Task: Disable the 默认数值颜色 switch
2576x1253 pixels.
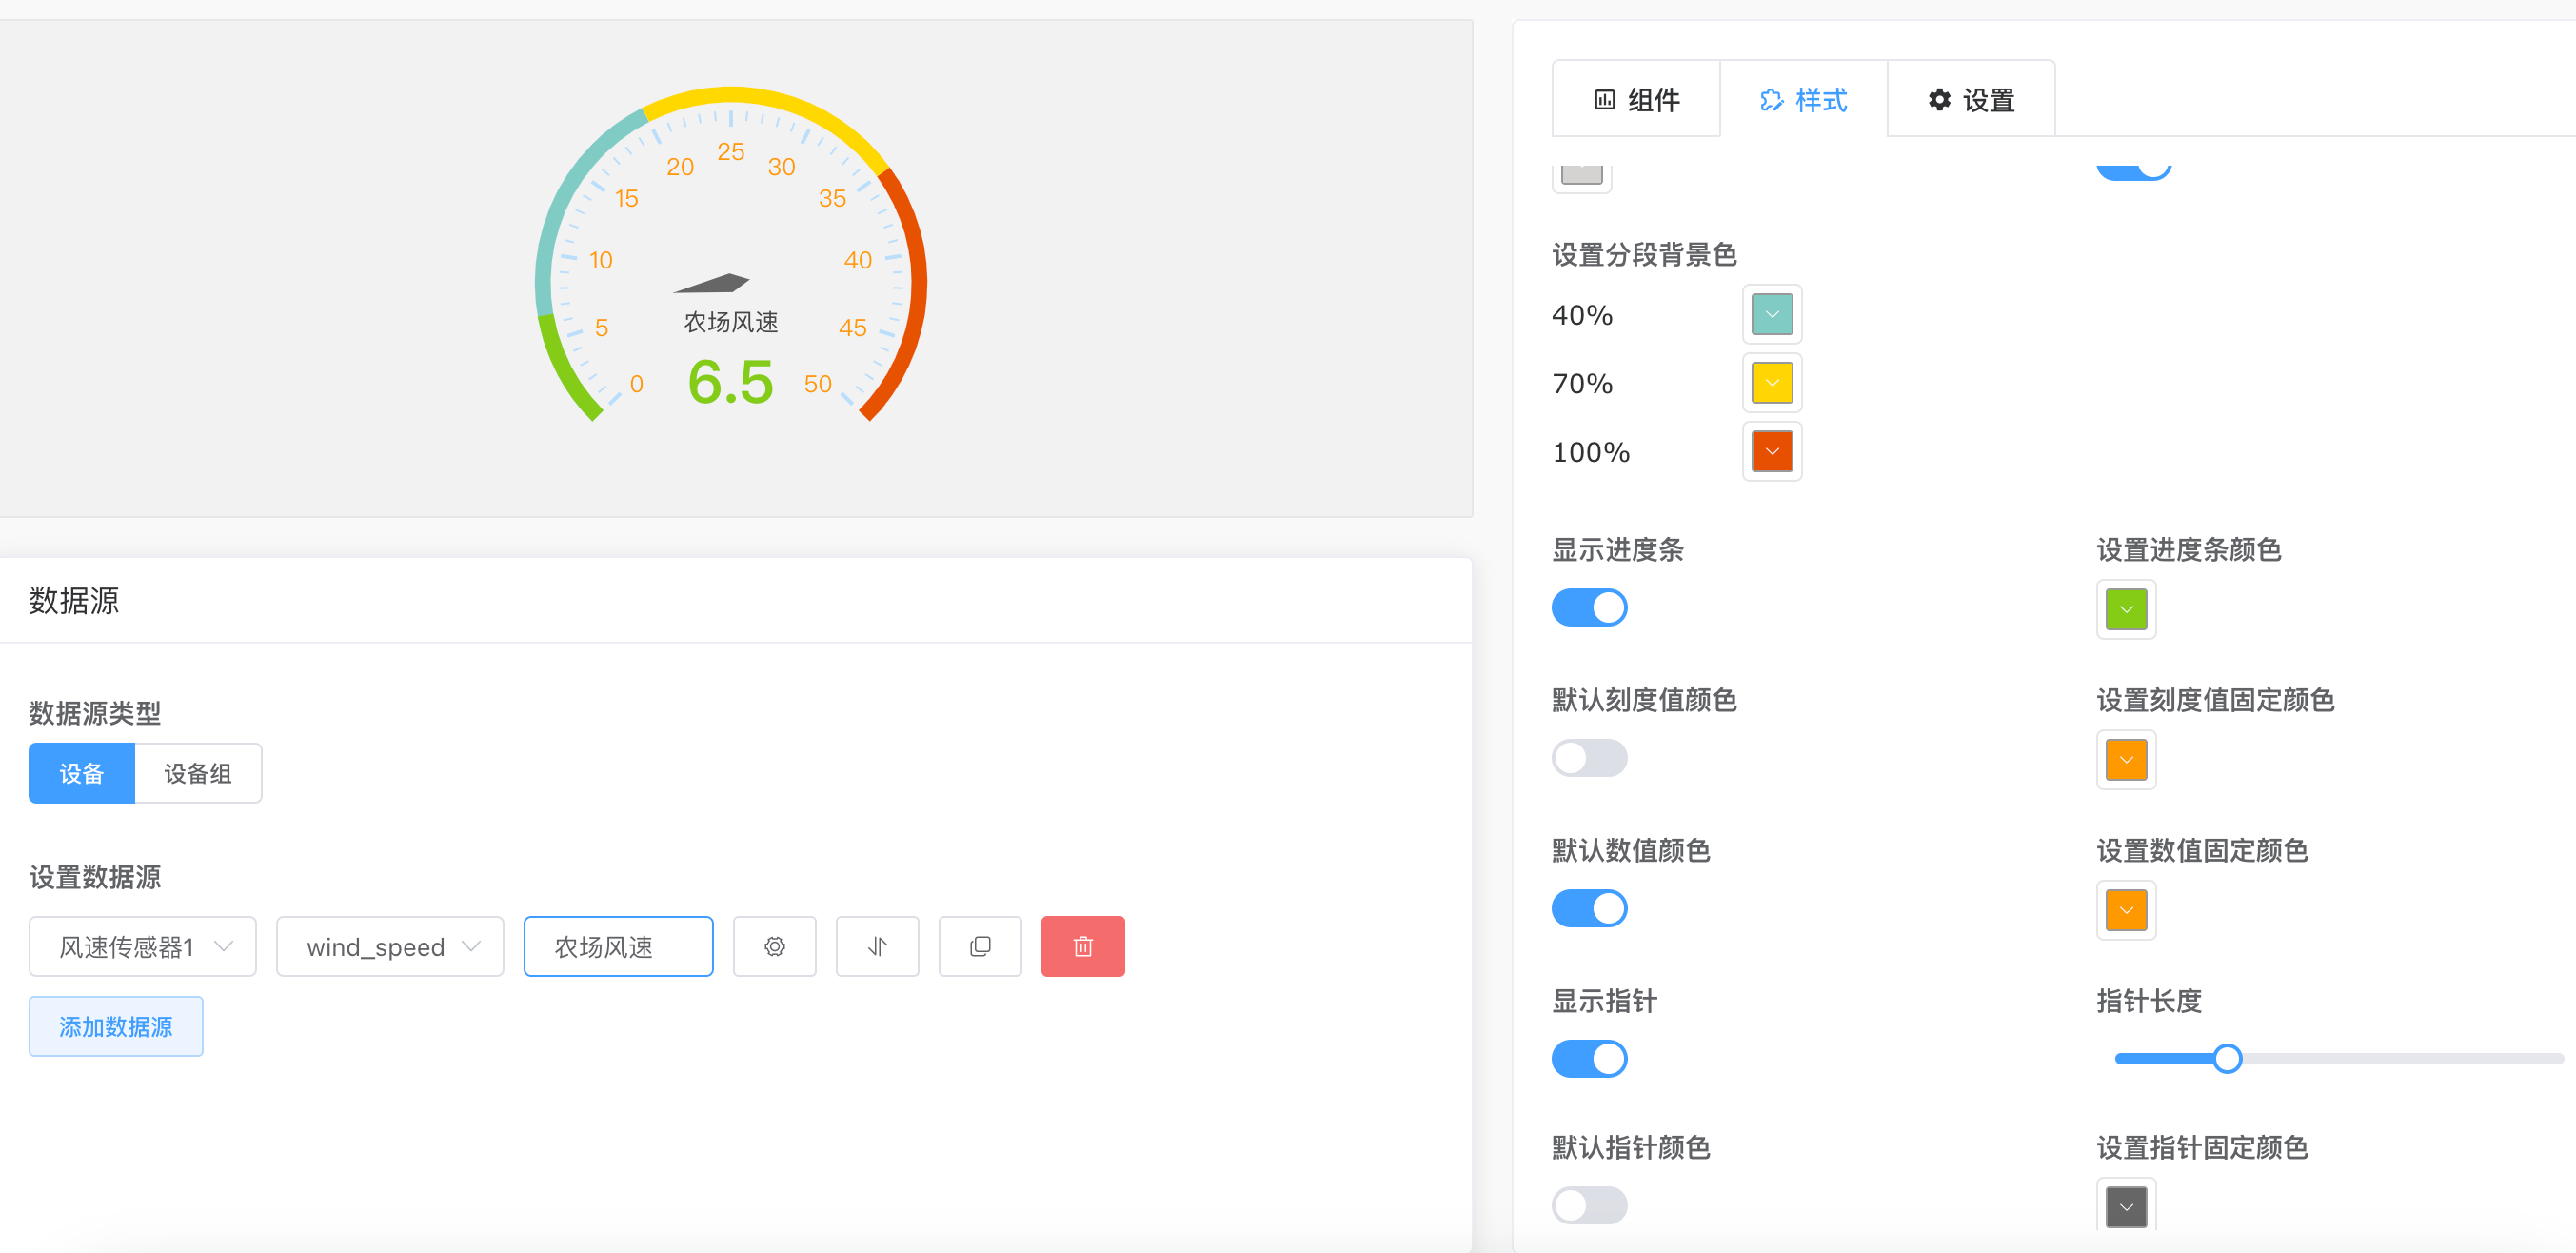Action: 1589,909
